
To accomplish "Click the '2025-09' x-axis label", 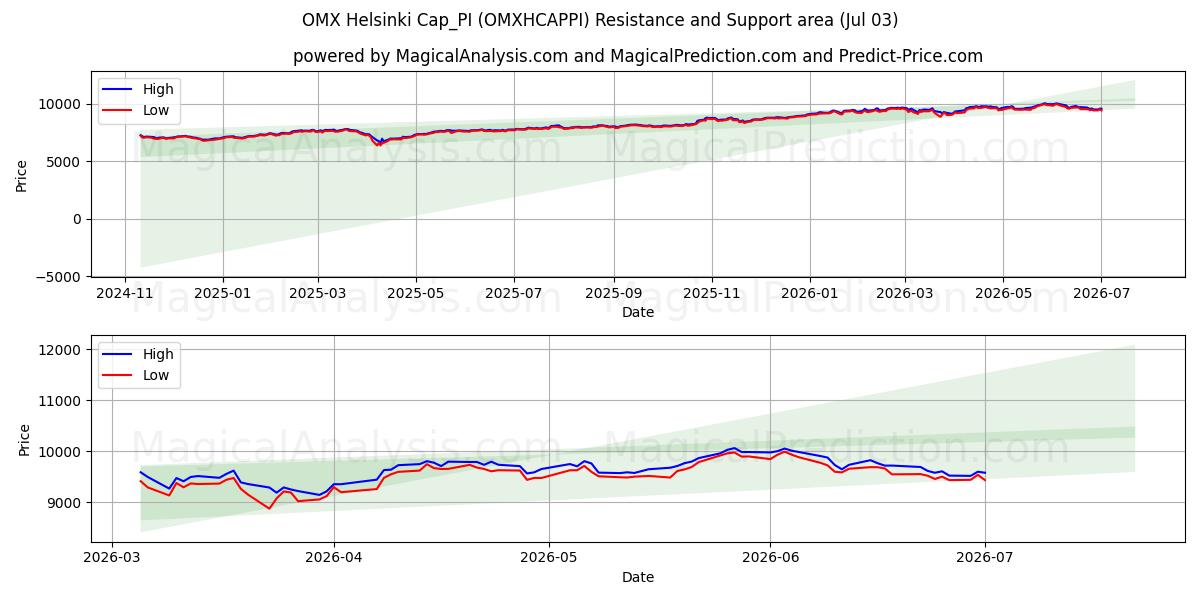I will [x=613, y=294].
